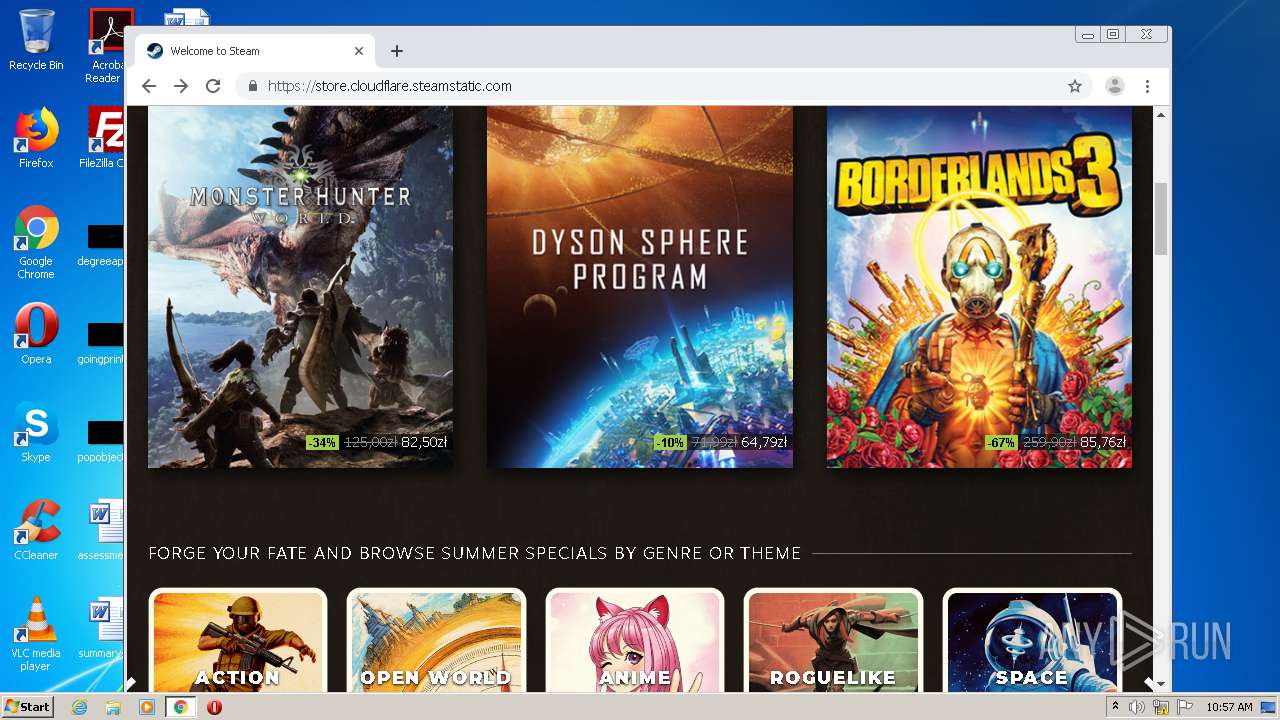
Task: Browse the Anime genre specials
Action: 635,640
